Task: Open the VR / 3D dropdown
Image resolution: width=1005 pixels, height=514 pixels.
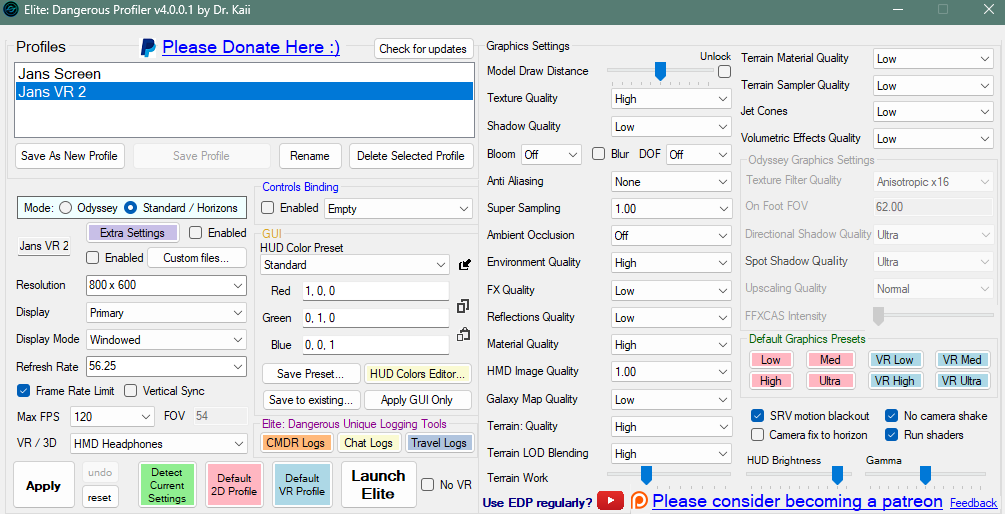Action: tap(159, 444)
